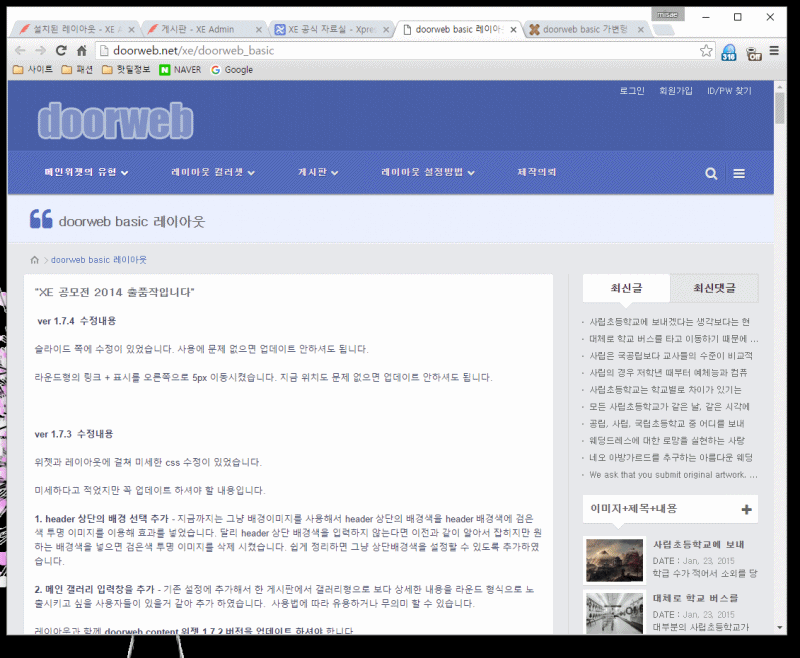Click the home icon in the breadcrumb
This screenshot has height=658, width=800.
point(36,260)
